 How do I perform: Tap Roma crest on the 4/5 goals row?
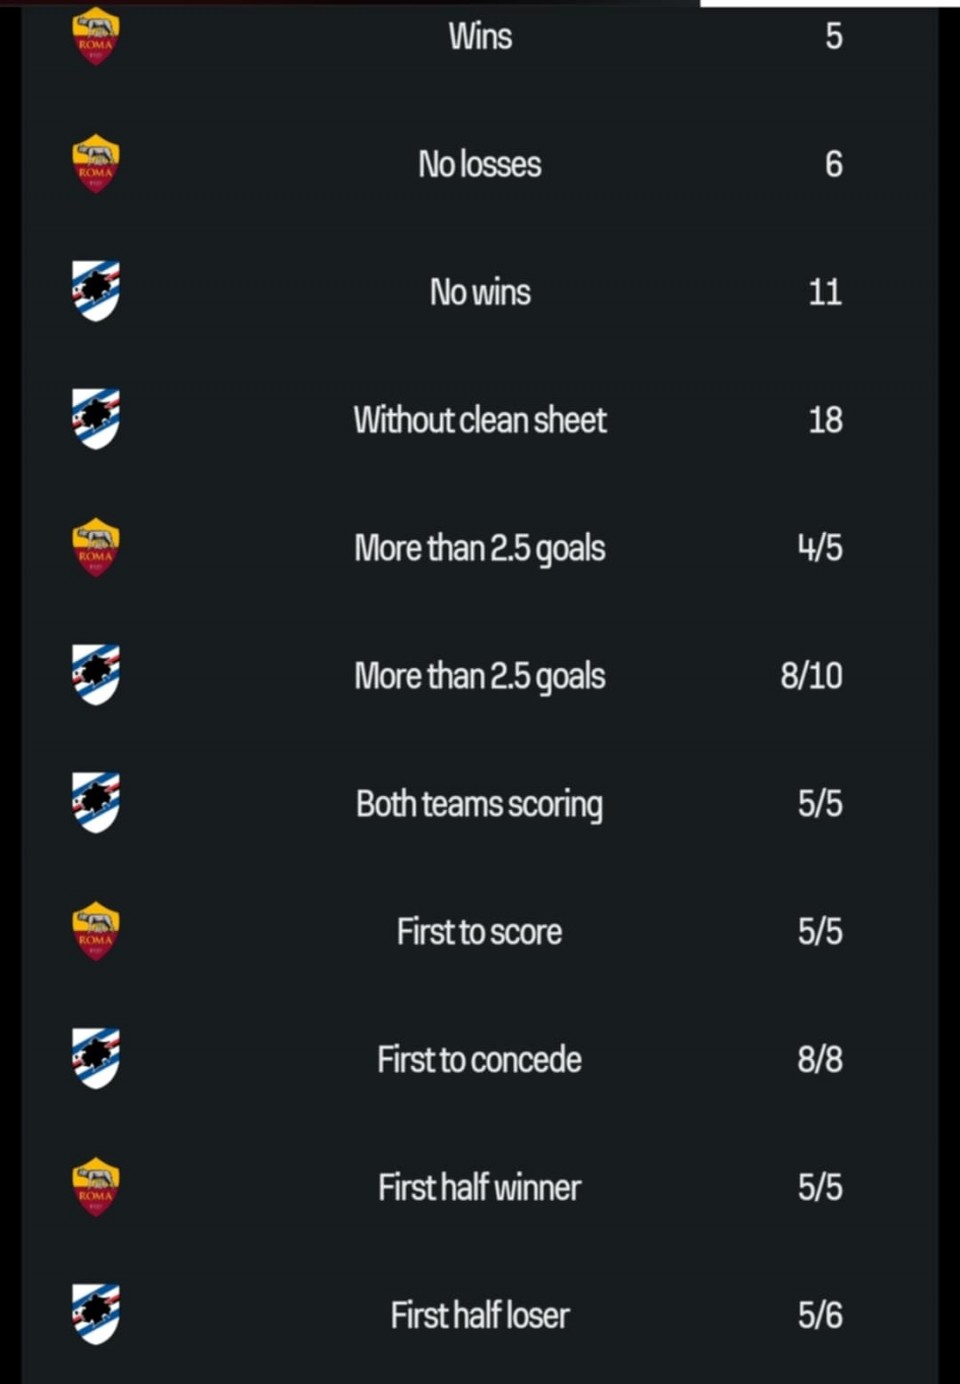pos(96,547)
